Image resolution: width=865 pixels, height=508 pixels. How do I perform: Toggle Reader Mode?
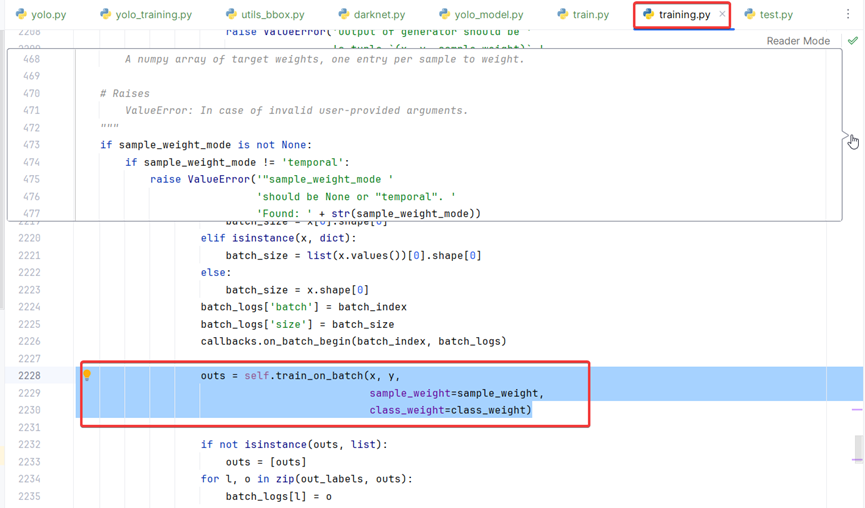(x=798, y=41)
